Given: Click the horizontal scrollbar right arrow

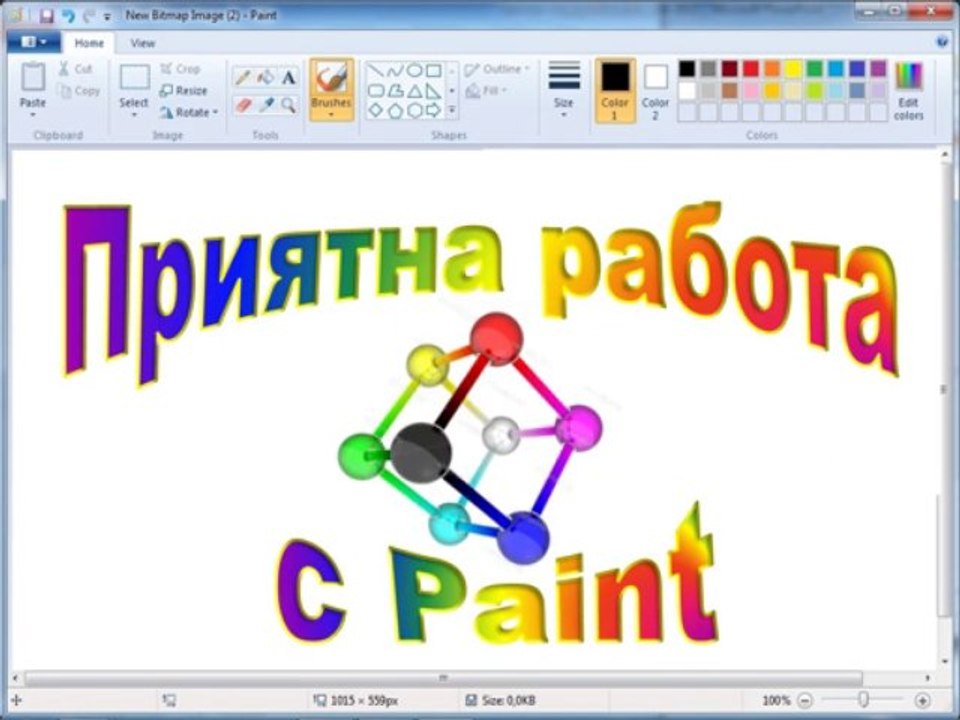Looking at the screenshot, I should (x=928, y=678).
